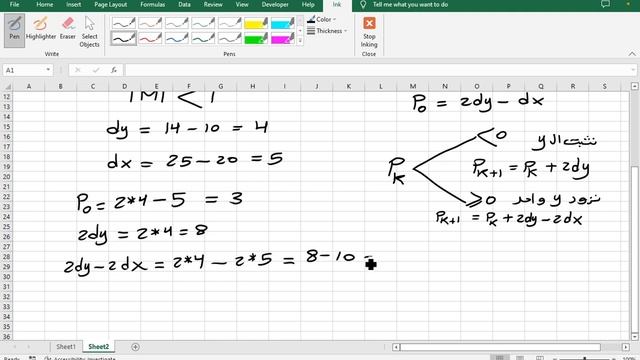This screenshot has width=640, height=360.
Task: Choose the Eraser tool
Action: (67, 29)
